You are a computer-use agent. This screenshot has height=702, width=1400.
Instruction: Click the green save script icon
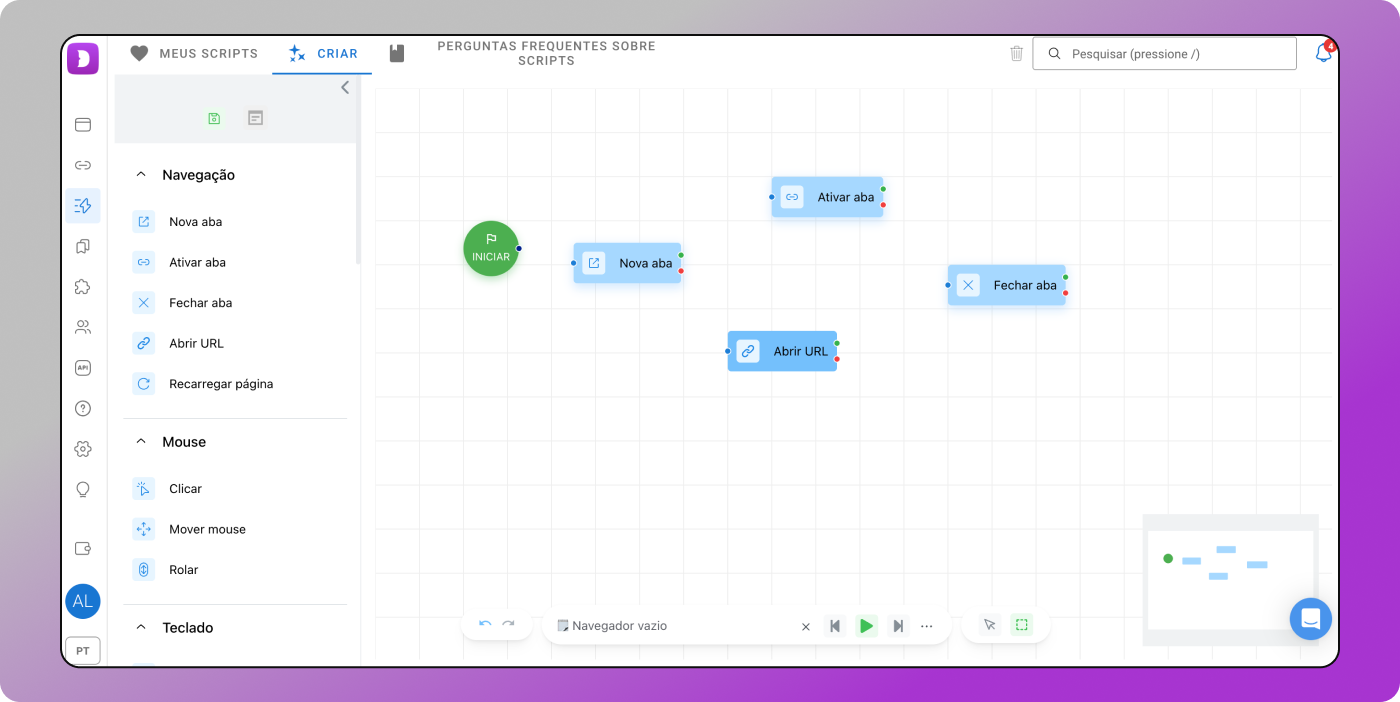click(x=214, y=118)
